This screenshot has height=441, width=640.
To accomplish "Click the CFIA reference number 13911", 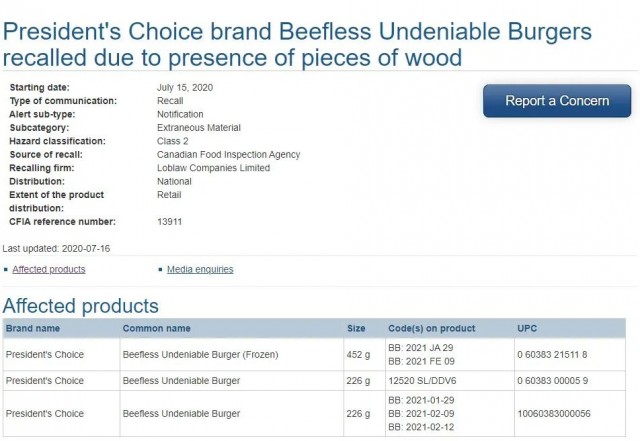I will coord(169,222).
